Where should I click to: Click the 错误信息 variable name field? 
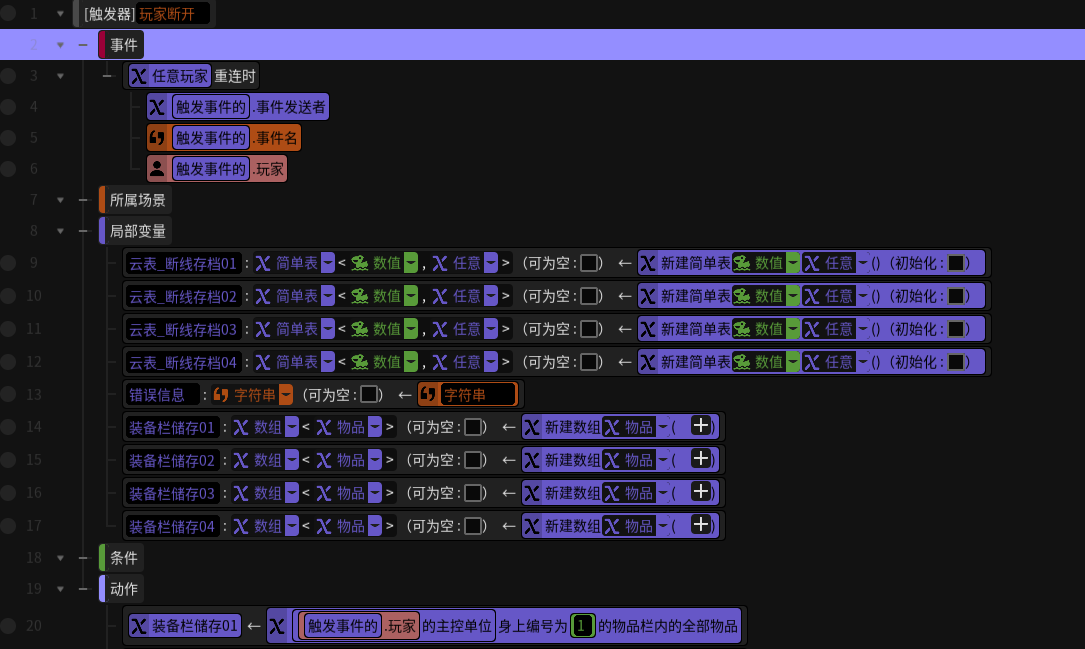[163, 395]
